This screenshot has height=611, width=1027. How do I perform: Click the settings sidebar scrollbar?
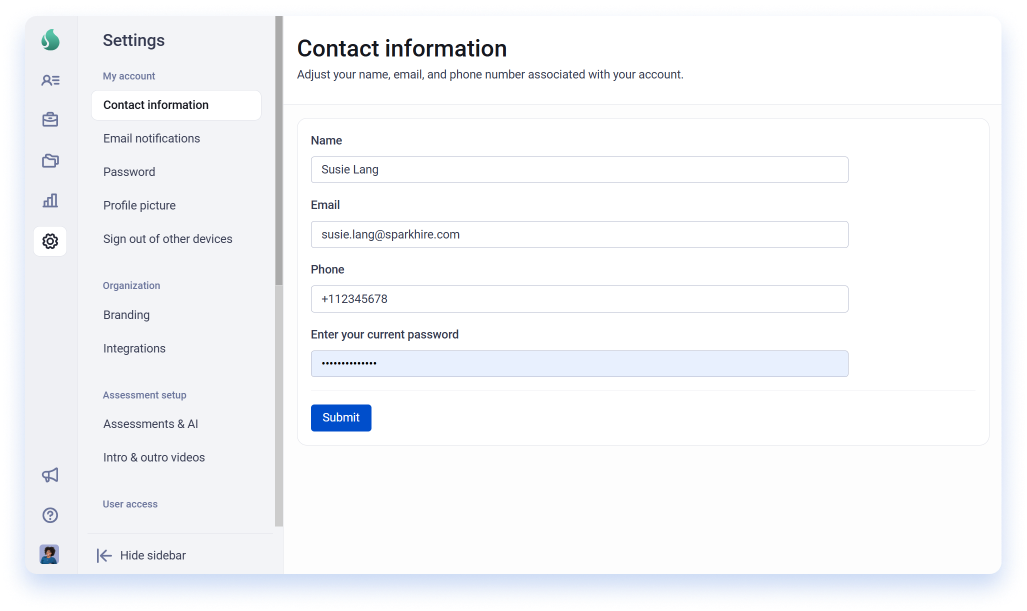click(x=279, y=151)
